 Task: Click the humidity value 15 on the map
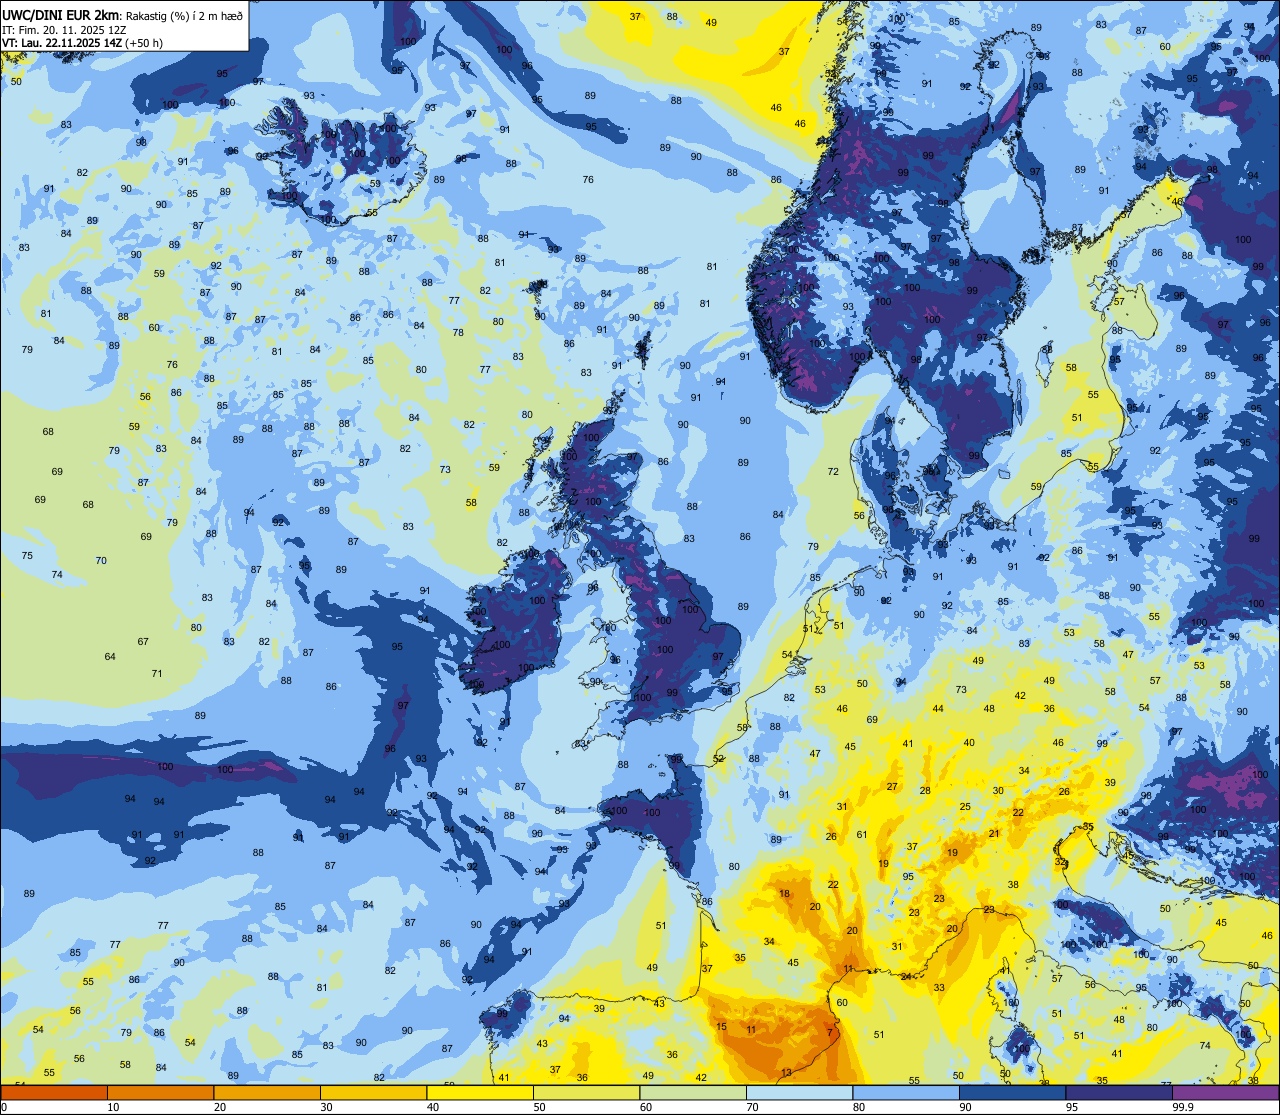[x=721, y=1027]
